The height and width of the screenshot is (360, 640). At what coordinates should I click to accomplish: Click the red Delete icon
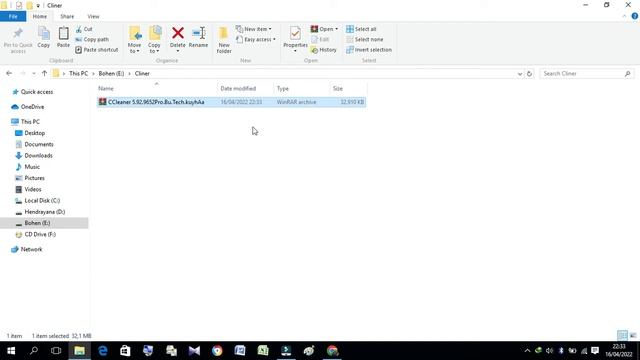pos(178,33)
